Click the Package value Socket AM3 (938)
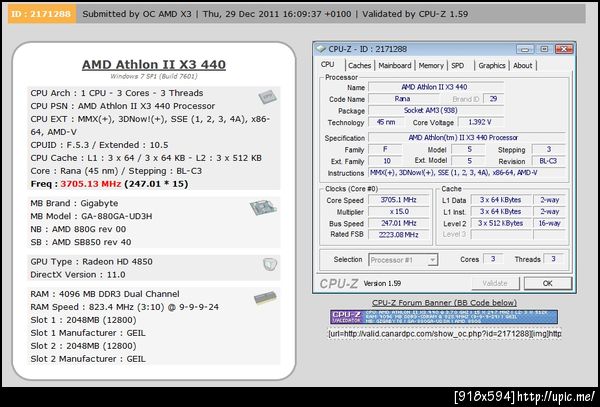 (x=436, y=111)
